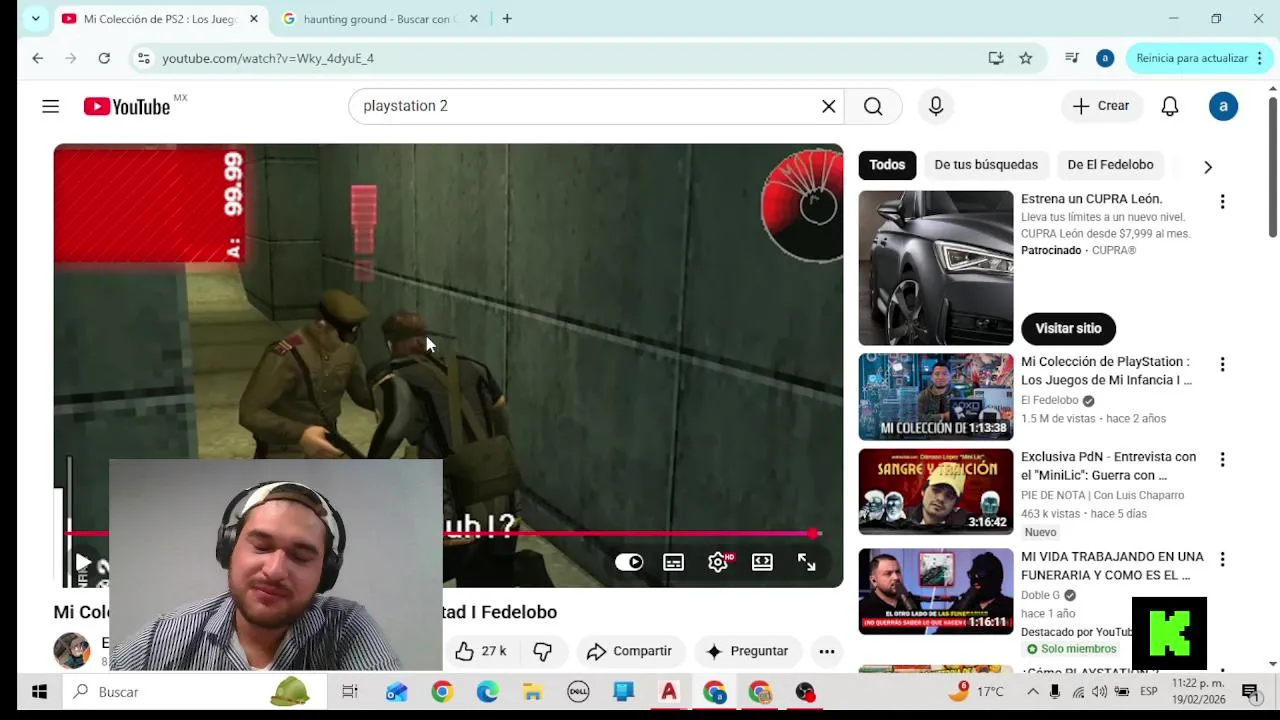Screen dimensions: 1280x720
Task: Open the Dell app on taskbar
Action: point(578,692)
